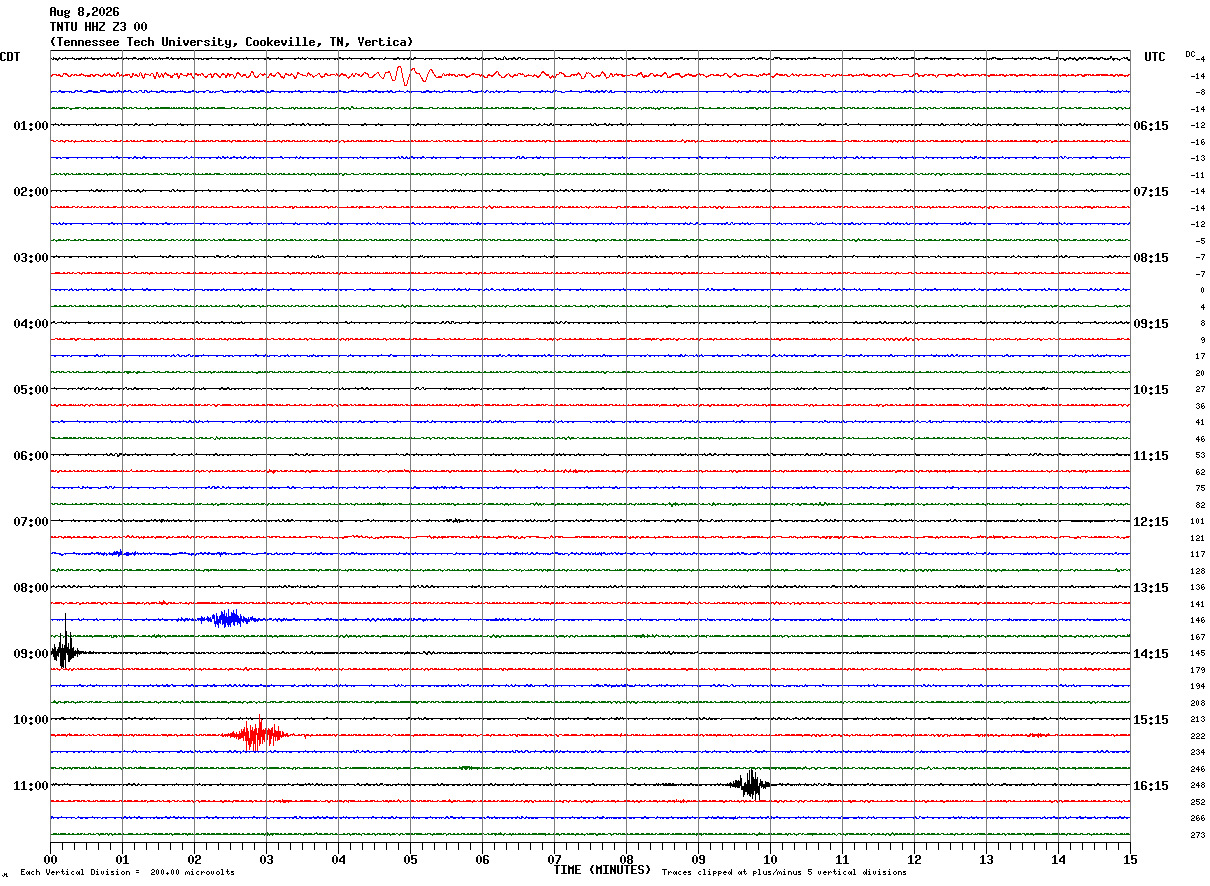The height and width of the screenshot is (886, 1210).
Task: Click the 03:00 CDT hour label
Action: click(30, 258)
